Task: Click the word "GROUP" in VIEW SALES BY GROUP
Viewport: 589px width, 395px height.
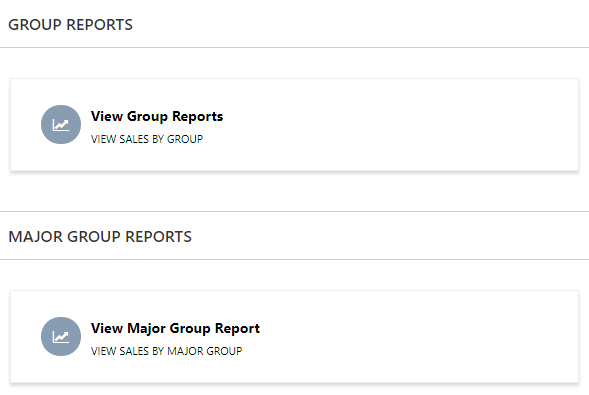Action: 185,139
